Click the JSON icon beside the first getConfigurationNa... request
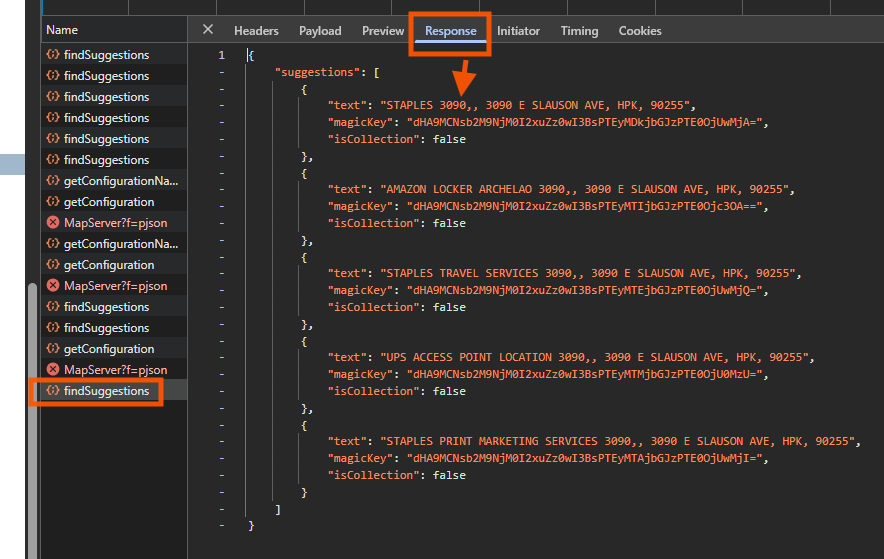The image size is (884, 559). [53, 181]
